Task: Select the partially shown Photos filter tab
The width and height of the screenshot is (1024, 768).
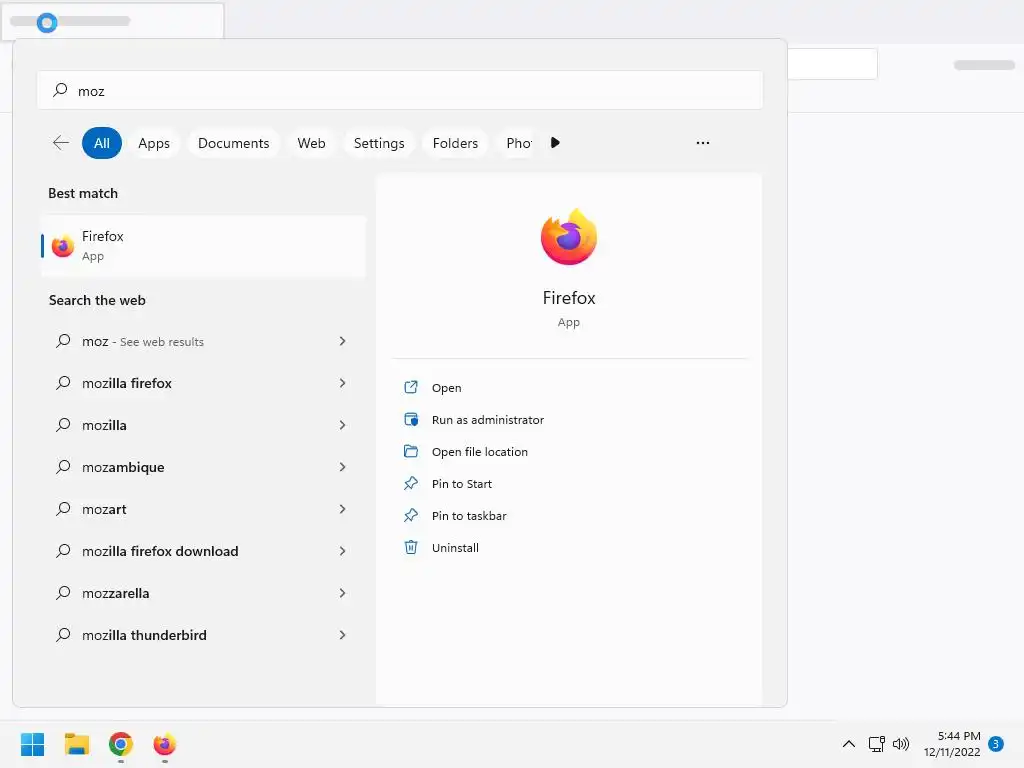Action: point(519,143)
